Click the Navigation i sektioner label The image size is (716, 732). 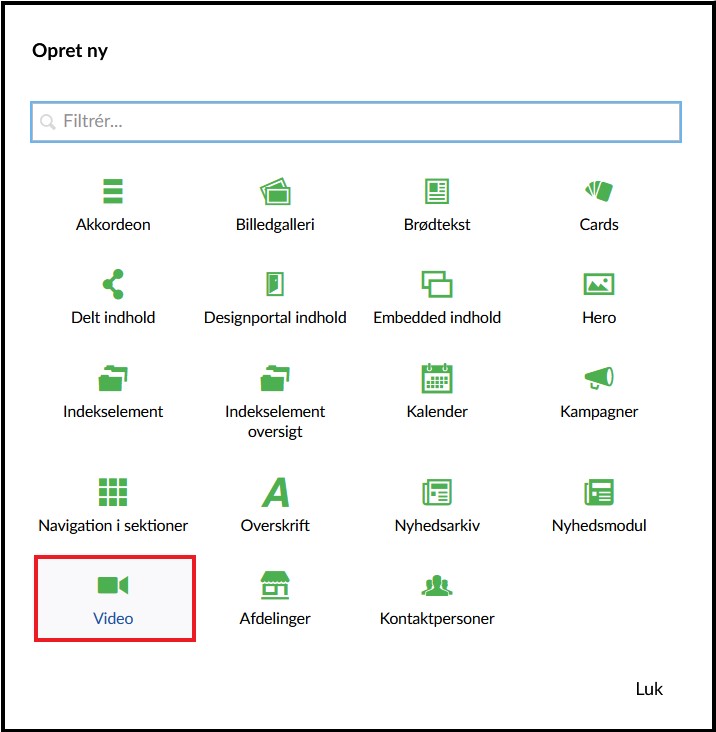[x=113, y=526]
